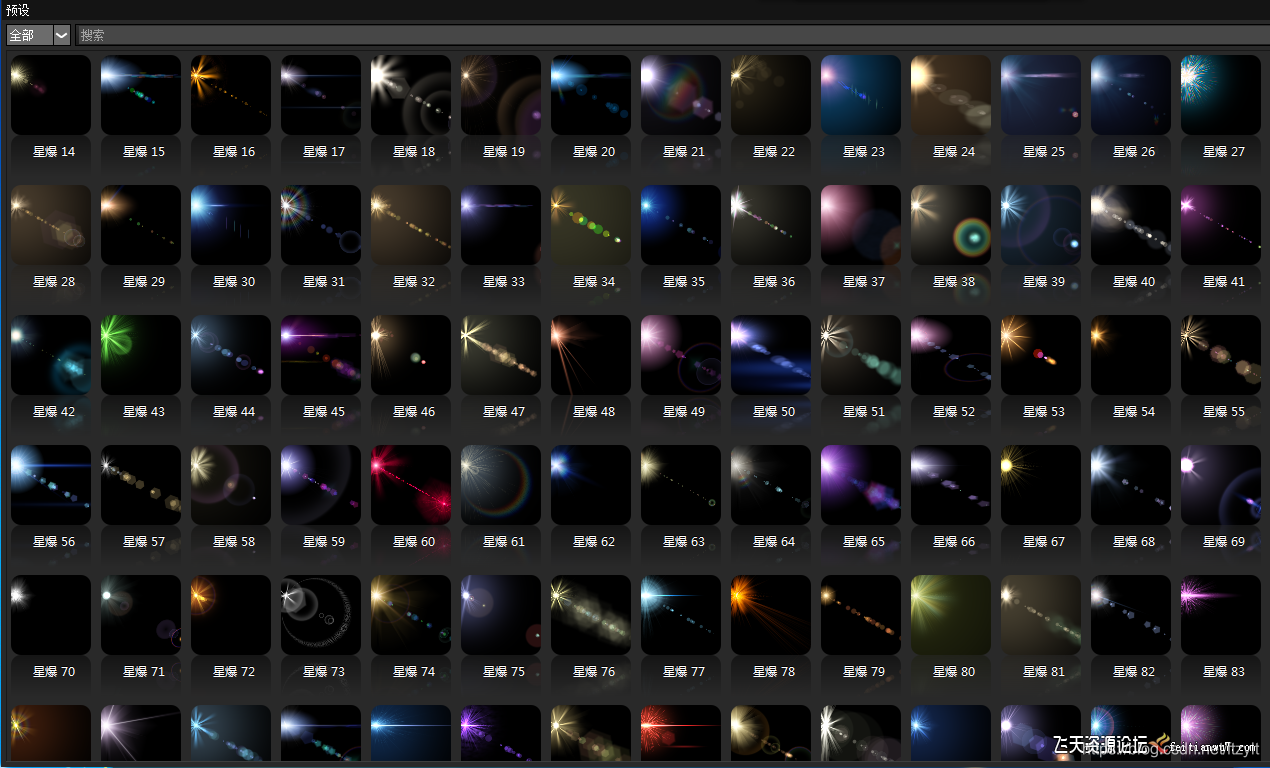Pick the green 星爆 43 preset
The height and width of the screenshot is (768, 1270).
141,355
